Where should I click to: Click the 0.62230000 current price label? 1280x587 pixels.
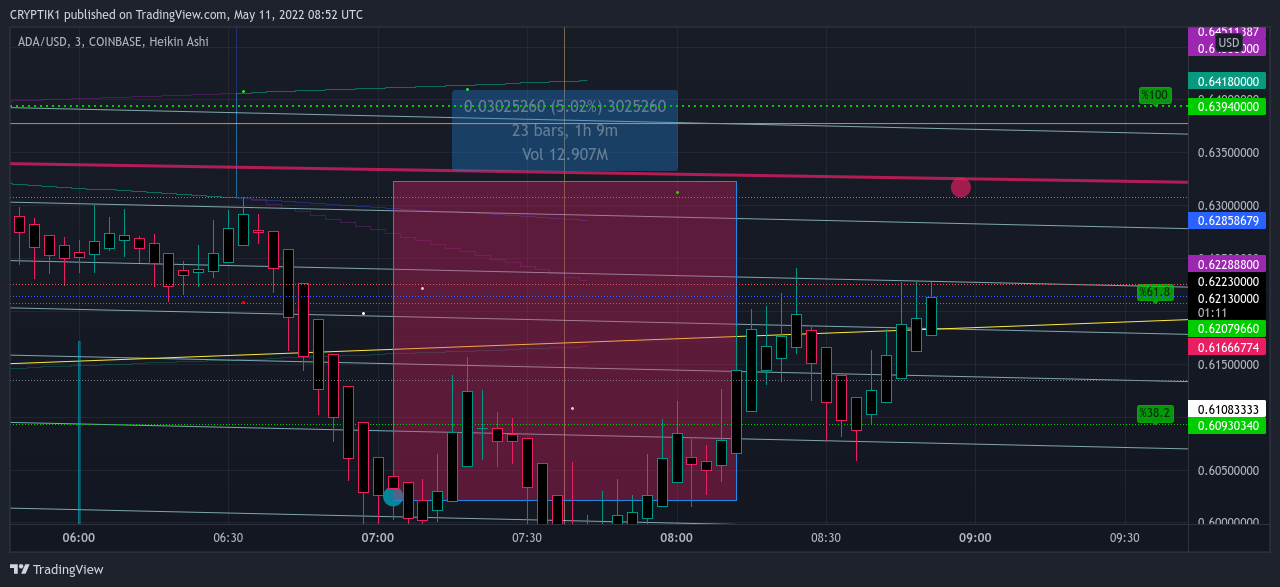coord(1227,283)
